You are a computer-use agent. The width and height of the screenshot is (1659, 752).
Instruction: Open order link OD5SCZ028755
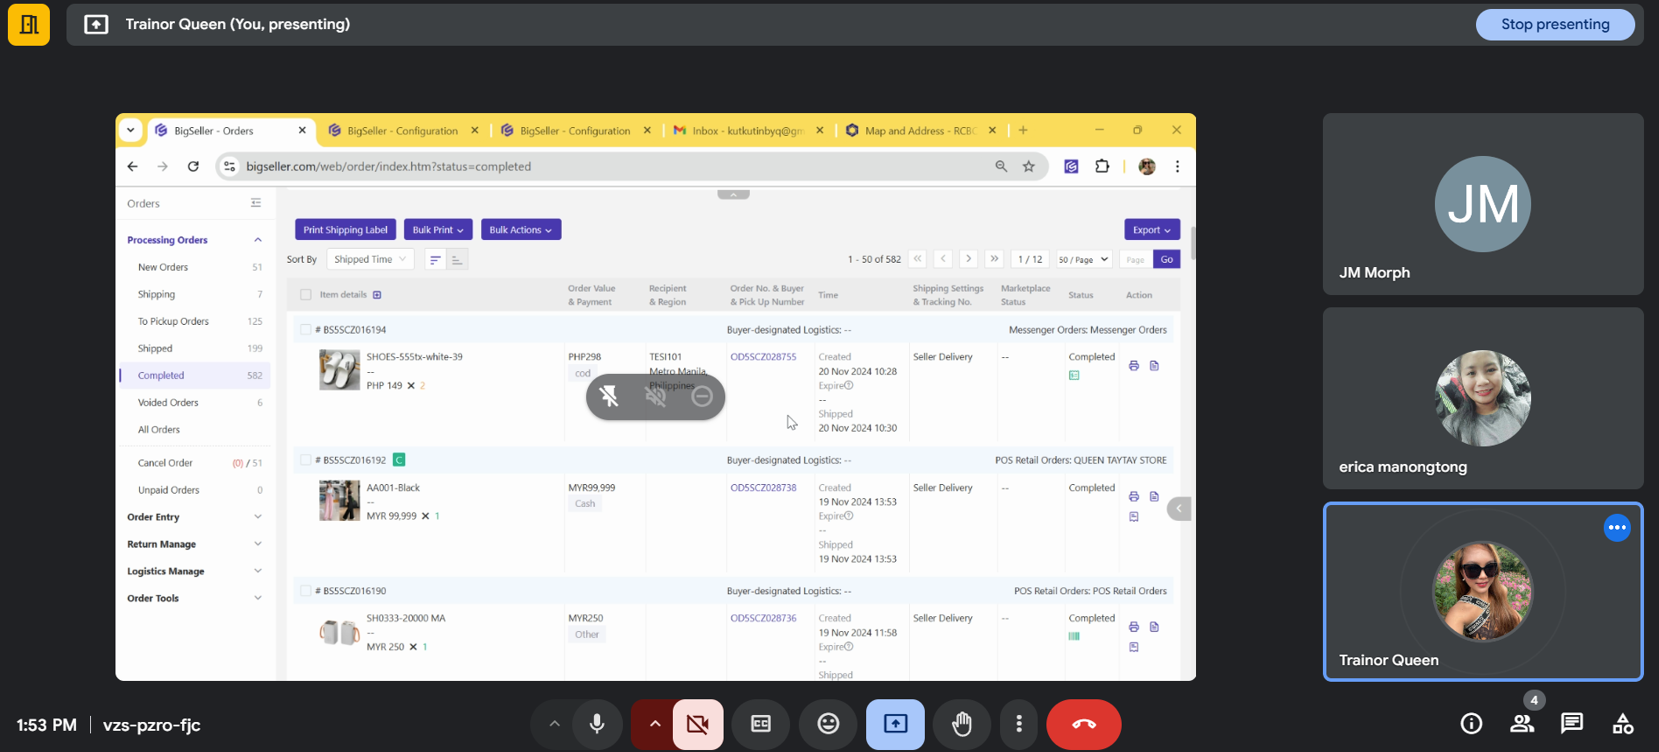(763, 357)
